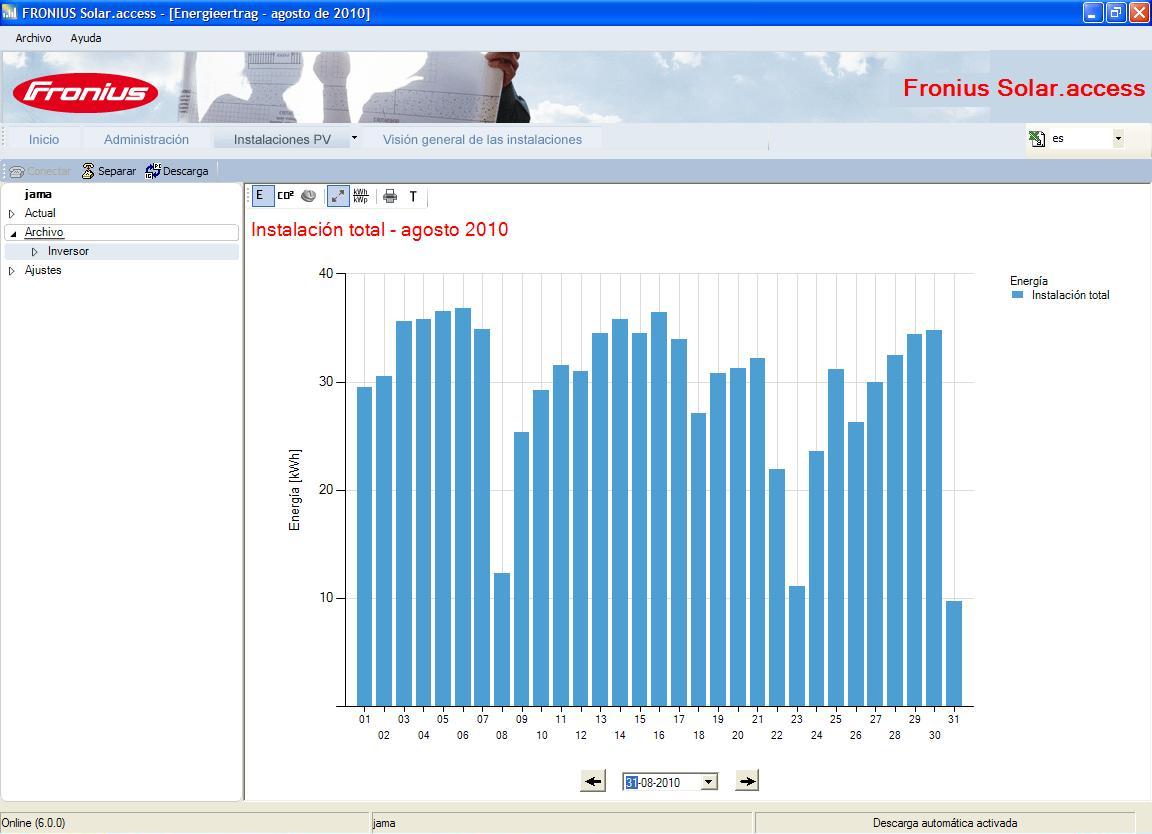Open the Instalaciones PV dropdown arrow
This screenshot has height=834, width=1152.
(354, 137)
